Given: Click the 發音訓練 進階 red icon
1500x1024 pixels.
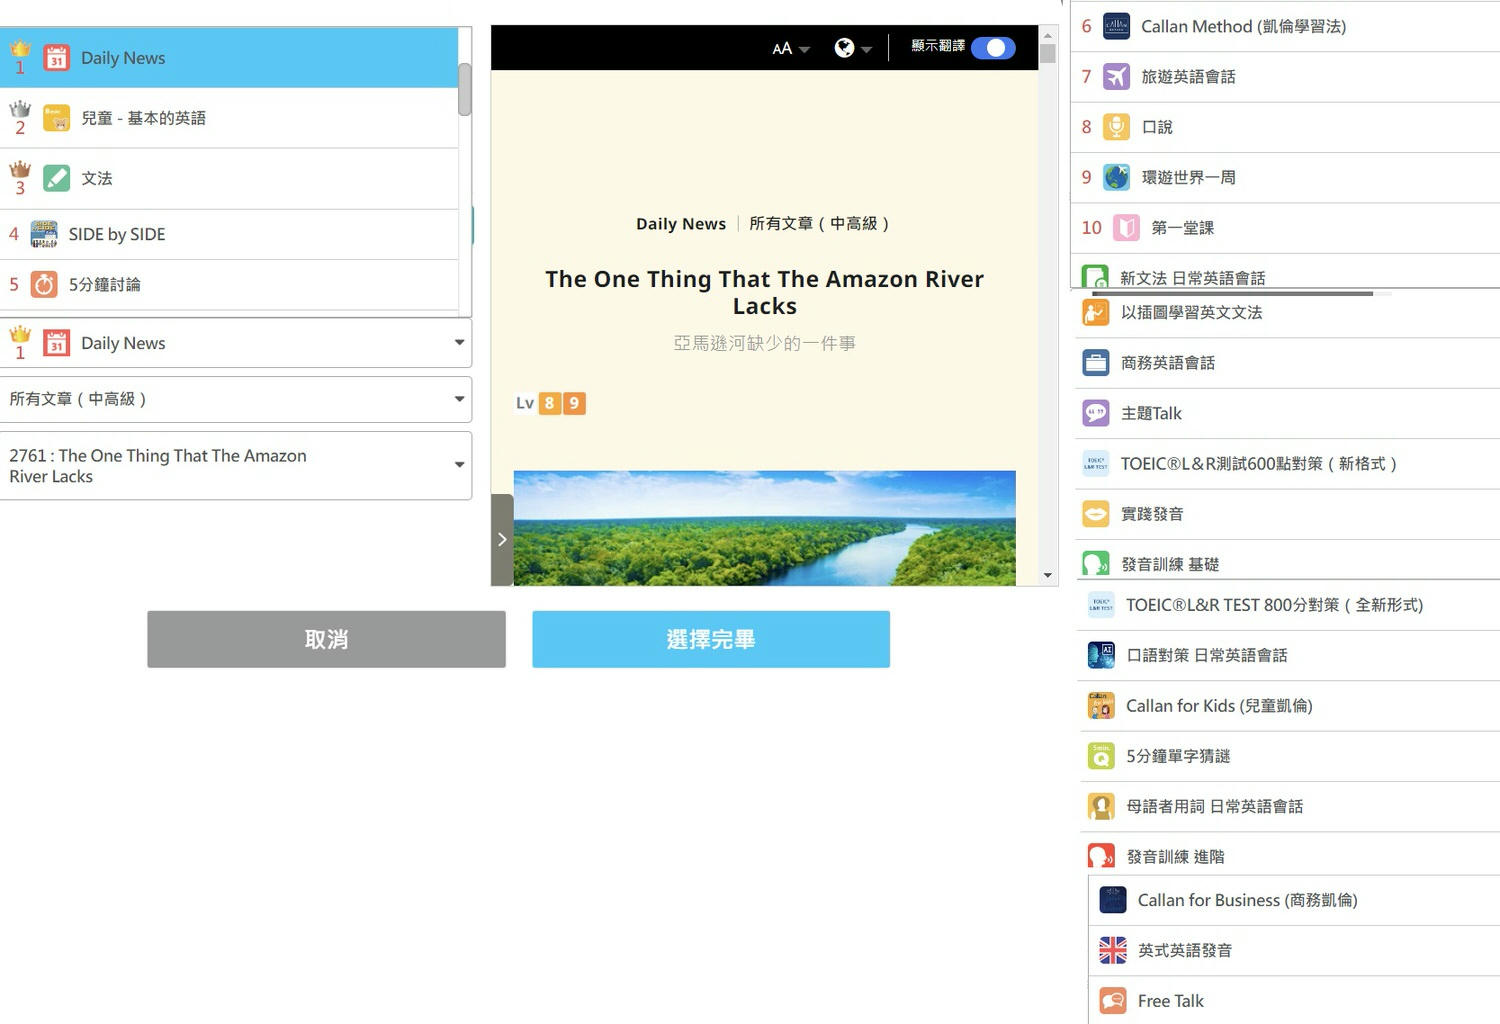Looking at the screenshot, I should 1100,856.
